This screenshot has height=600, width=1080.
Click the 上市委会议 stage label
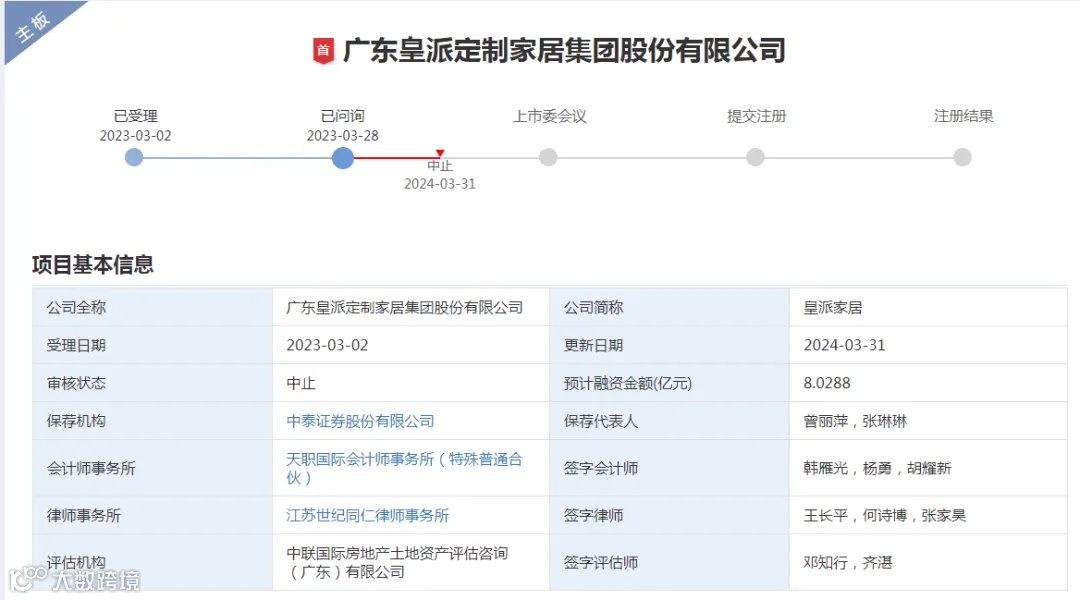[x=550, y=116]
